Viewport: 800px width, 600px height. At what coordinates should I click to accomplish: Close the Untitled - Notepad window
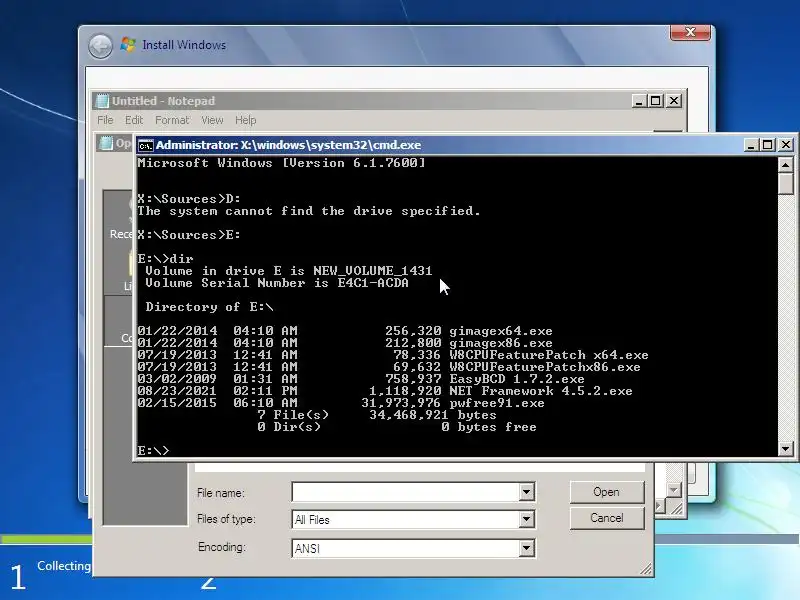[x=674, y=101]
